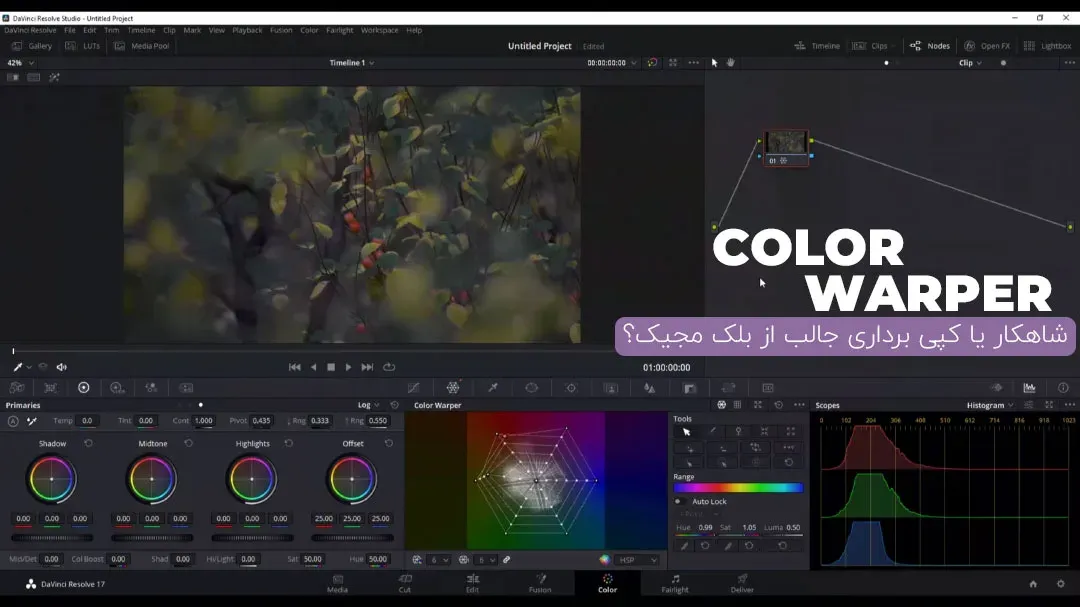
Task: Open the Help menu
Action: tap(414, 30)
